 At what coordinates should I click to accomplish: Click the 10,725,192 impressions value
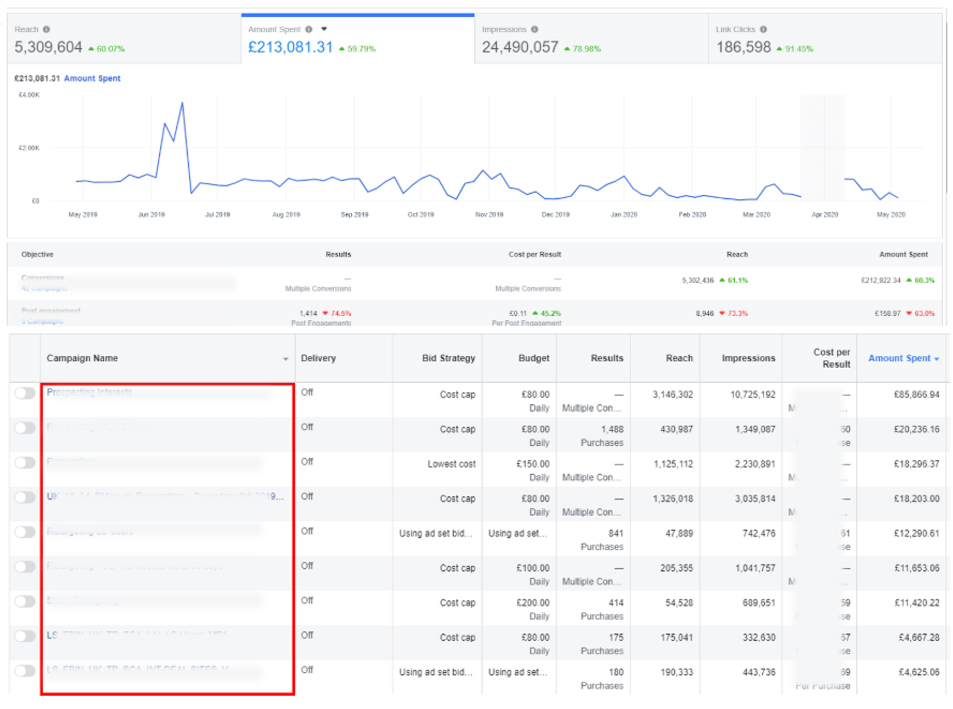tap(753, 395)
